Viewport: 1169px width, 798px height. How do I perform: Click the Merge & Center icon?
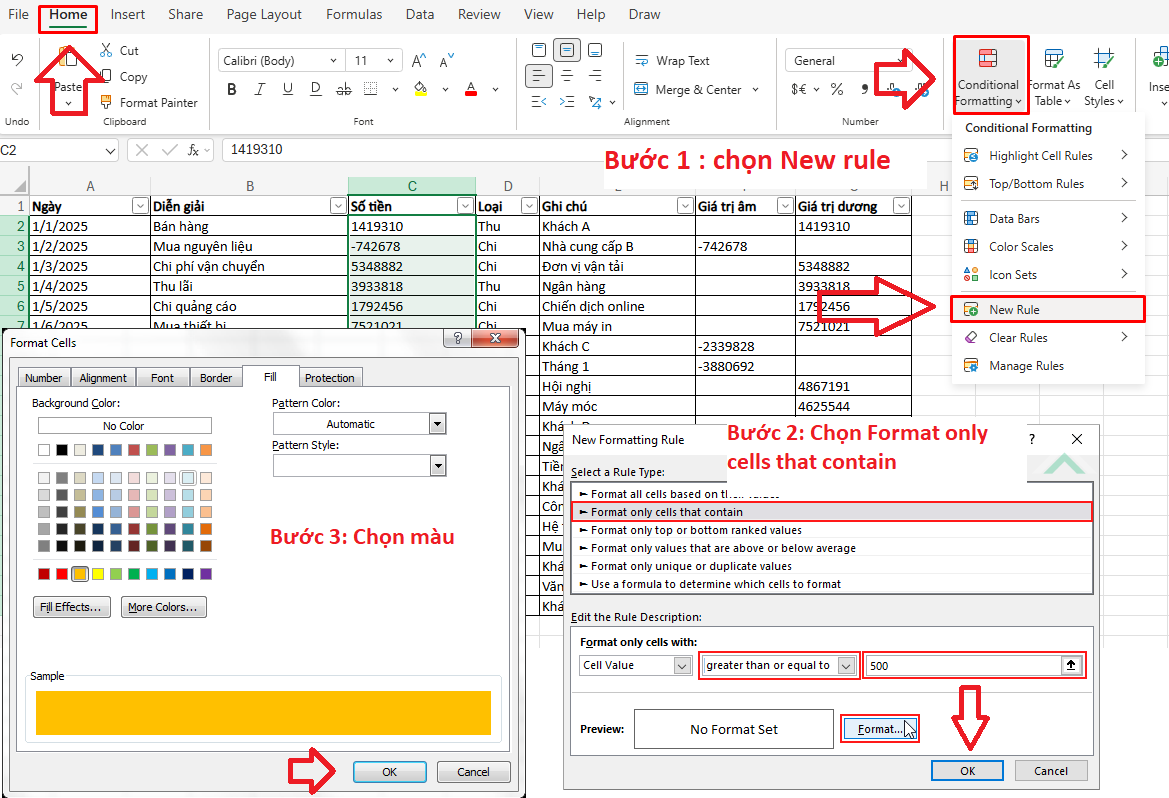640,89
